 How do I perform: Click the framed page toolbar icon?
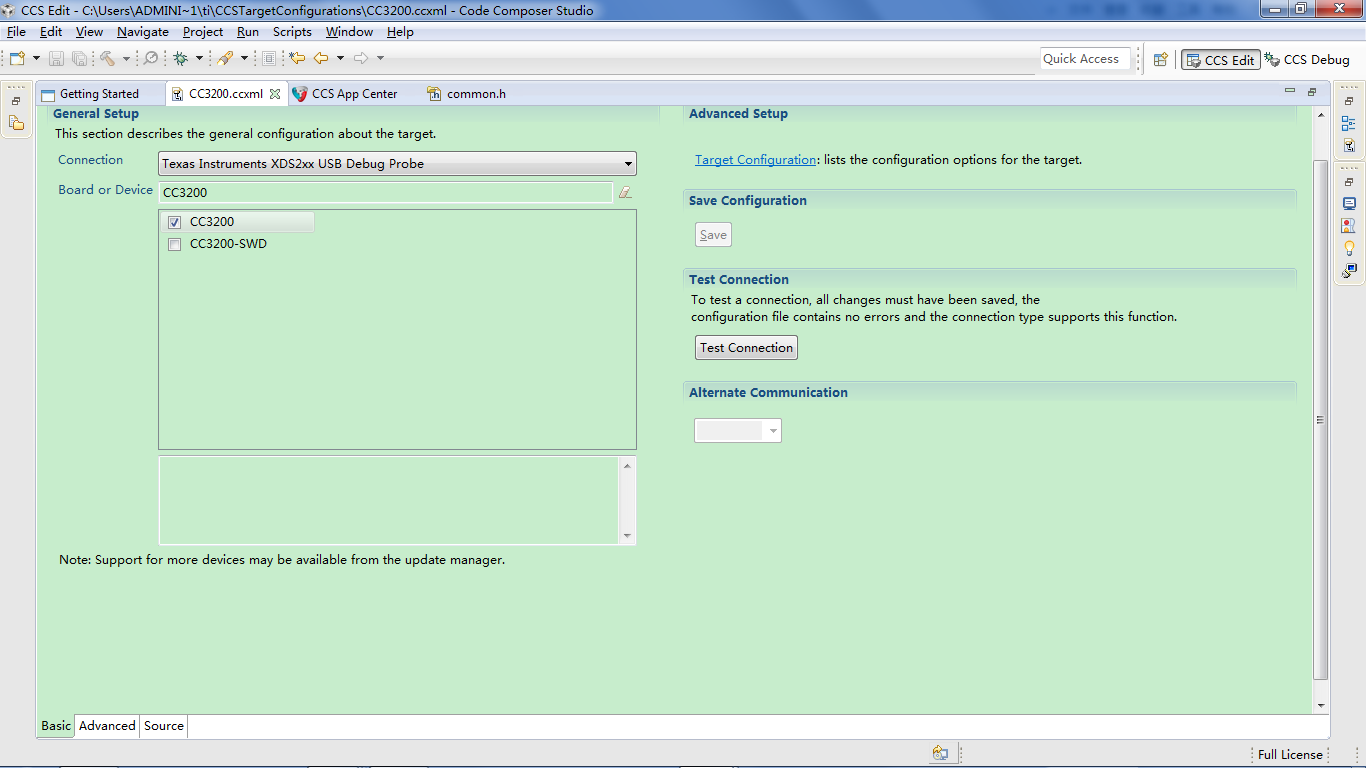(269, 58)
